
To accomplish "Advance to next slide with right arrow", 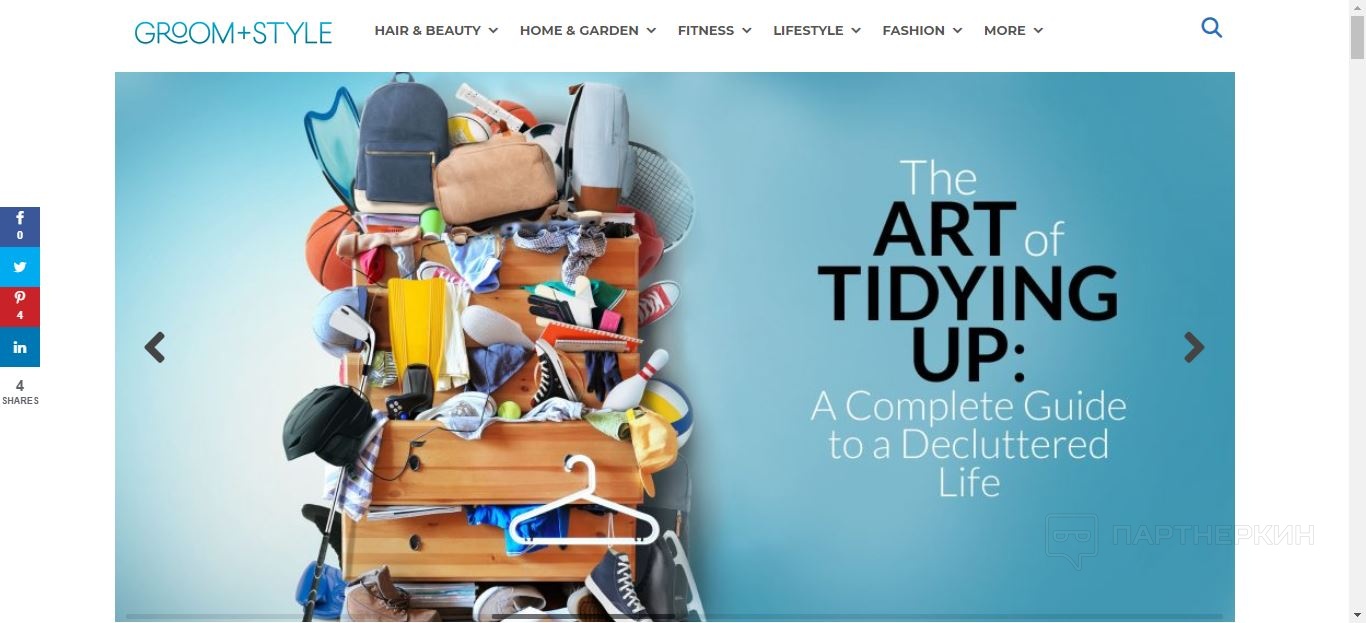I will click(1194, 347).
